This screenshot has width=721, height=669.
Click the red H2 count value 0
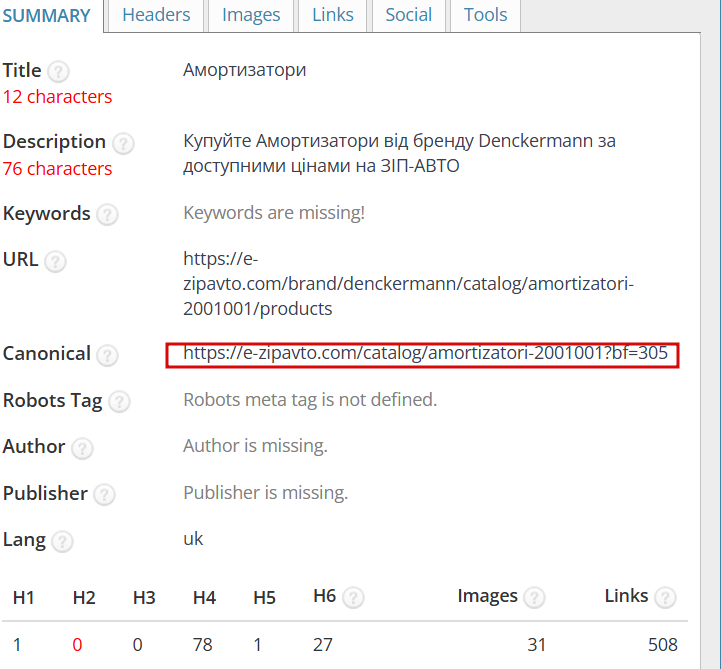point(77,645)
